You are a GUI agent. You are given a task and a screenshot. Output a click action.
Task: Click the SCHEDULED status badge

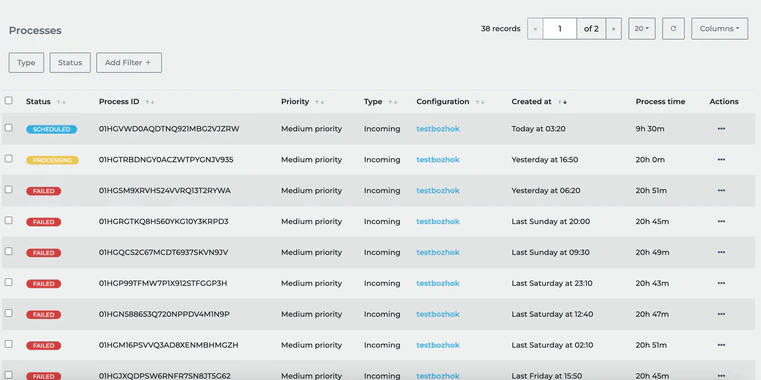click(x=51, y=130)
